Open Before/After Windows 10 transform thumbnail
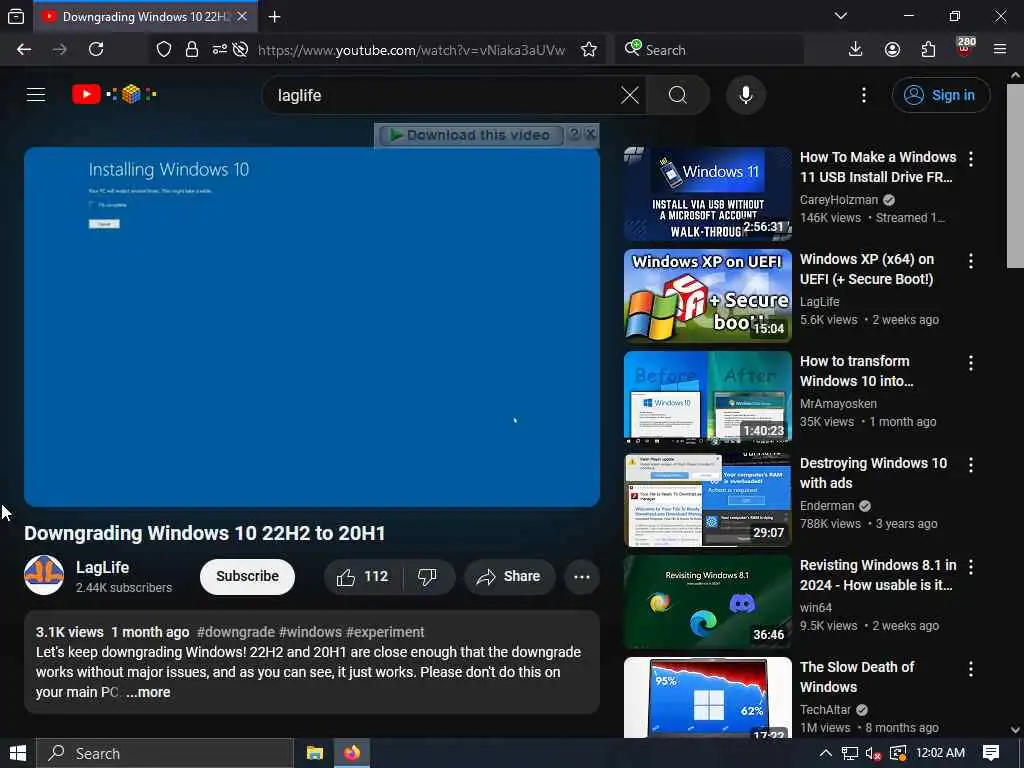 pyautogui.click(x=707, y=398)
